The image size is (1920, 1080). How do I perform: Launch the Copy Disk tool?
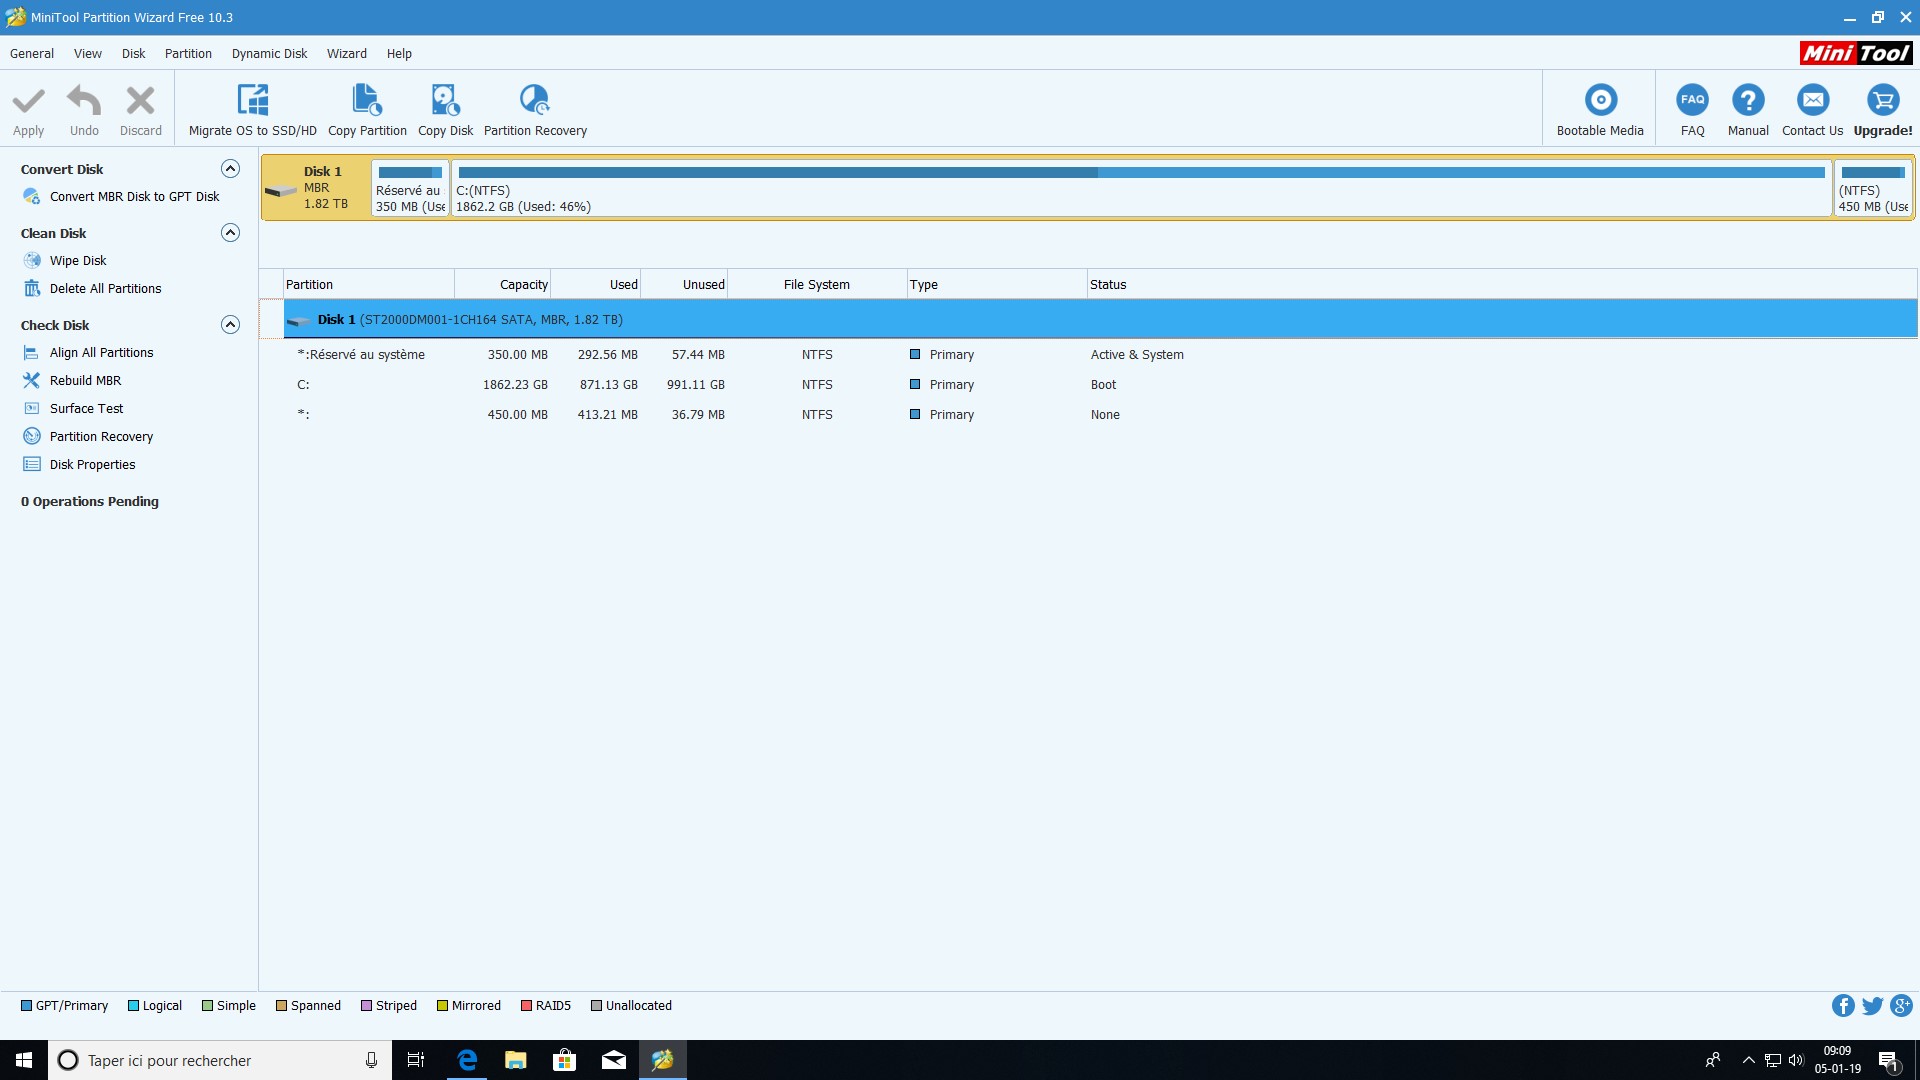click(445, 100)
